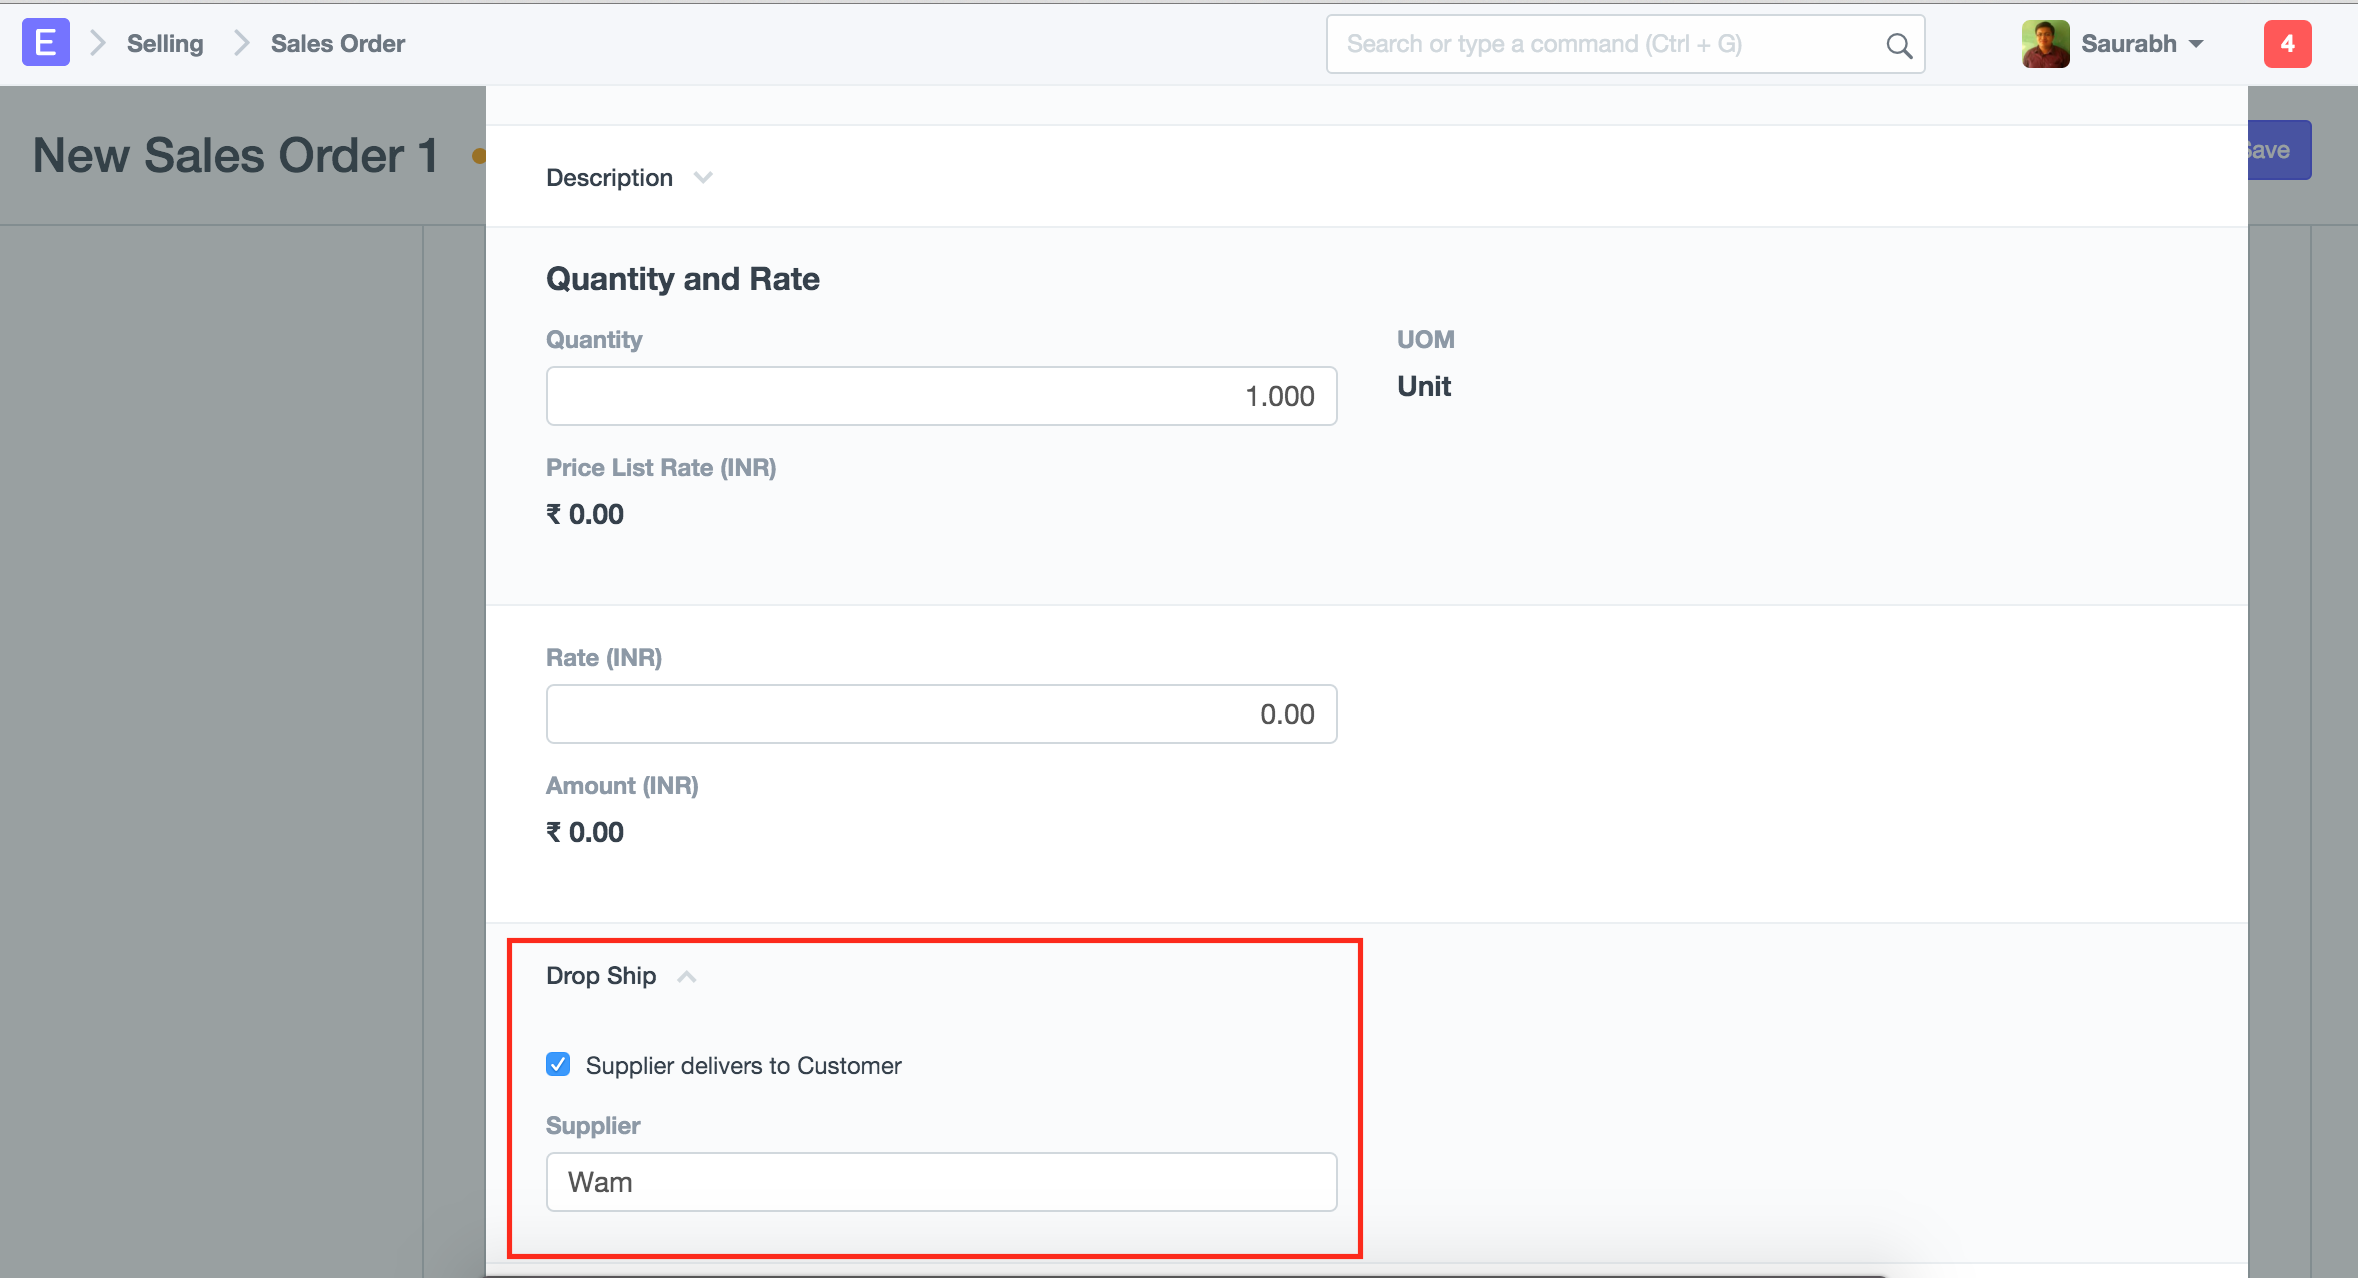Expand the Description section chevron

tap(703, 178)
